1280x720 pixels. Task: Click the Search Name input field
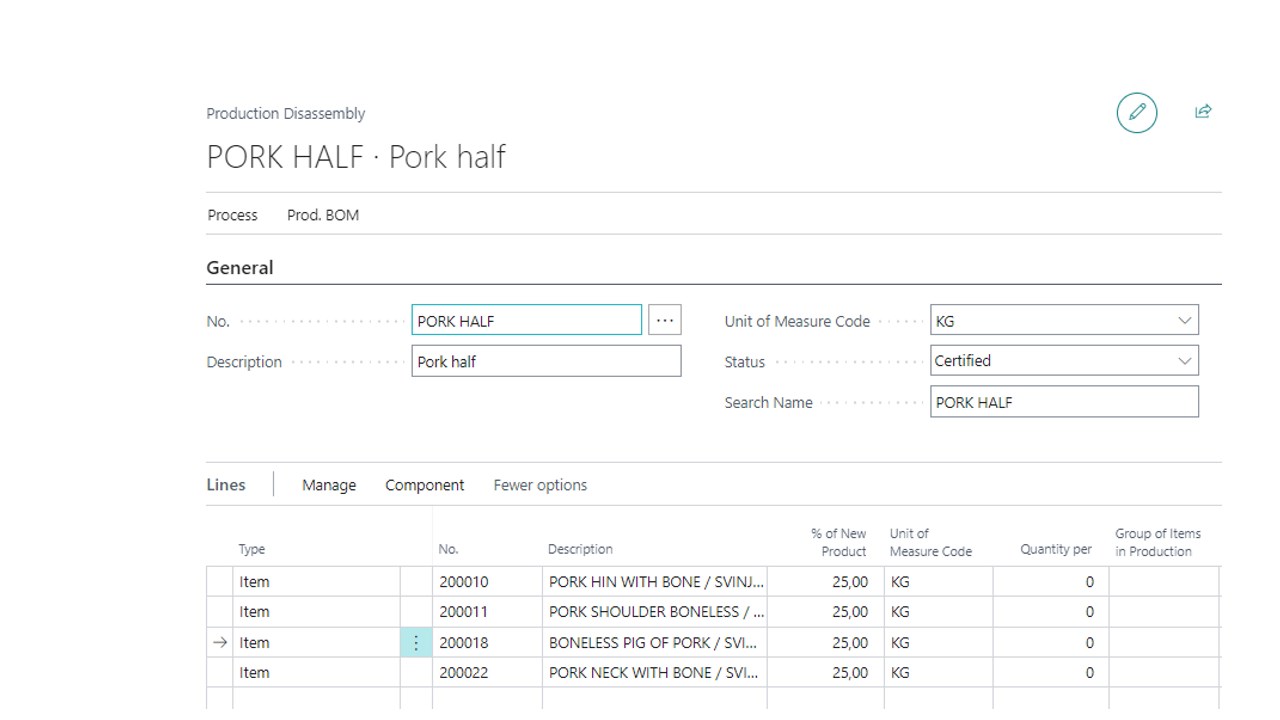click(1063, 403)
